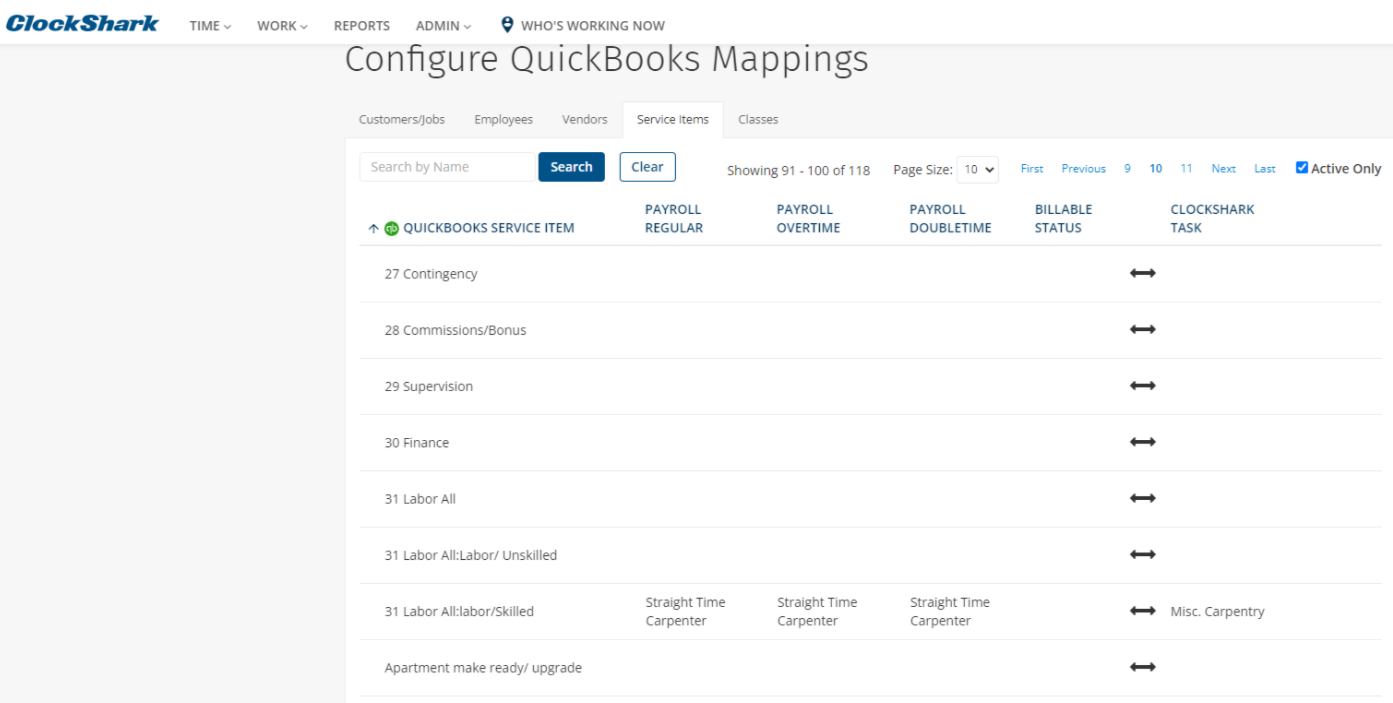Go to the Previous page
This screenshot has height=703, width=1393.
1084,169
